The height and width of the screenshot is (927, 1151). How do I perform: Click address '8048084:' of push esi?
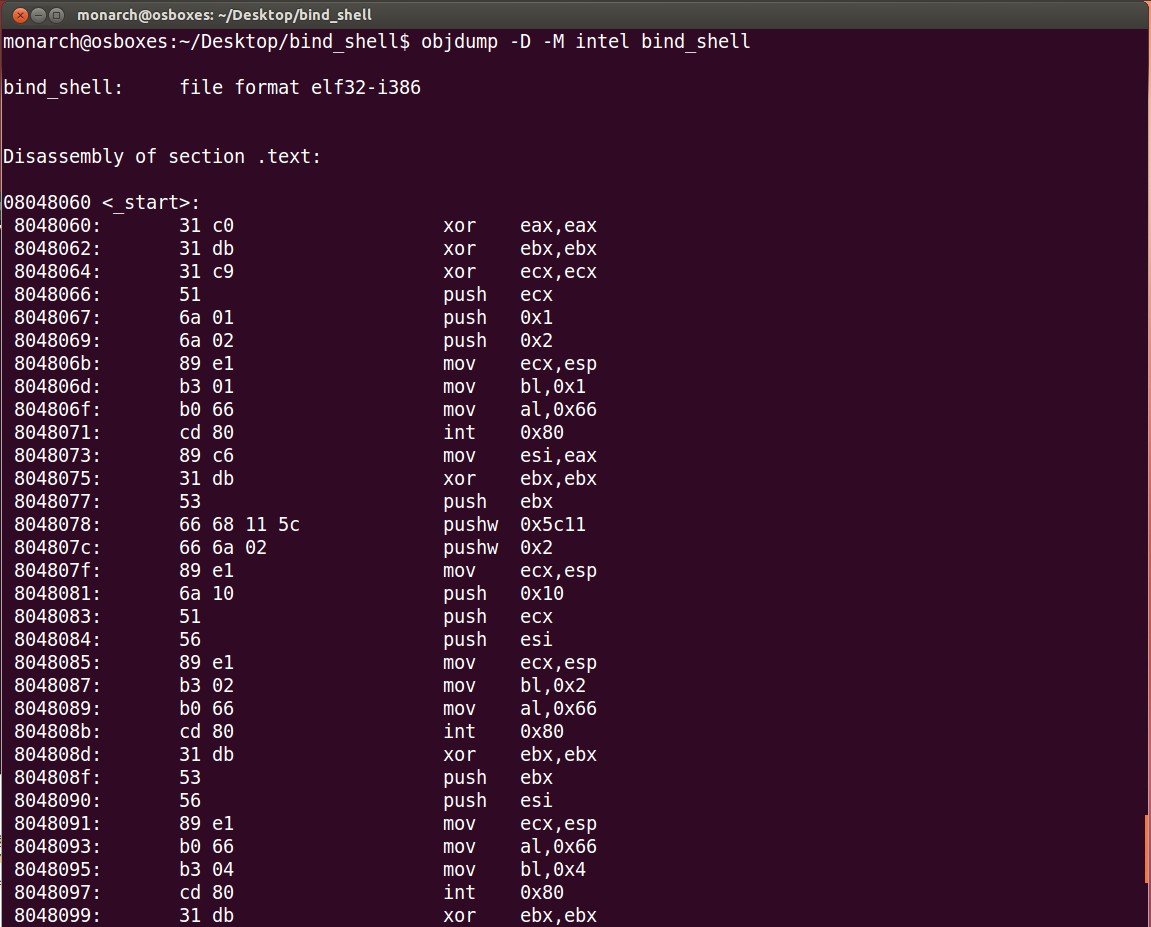(57, 639)
